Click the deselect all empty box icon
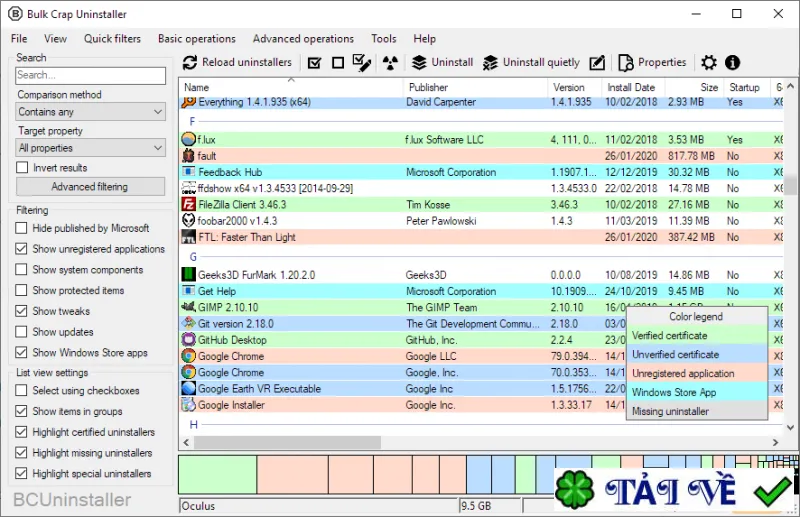800x517 pixels. pyautogui.click(x=338, y=63)
